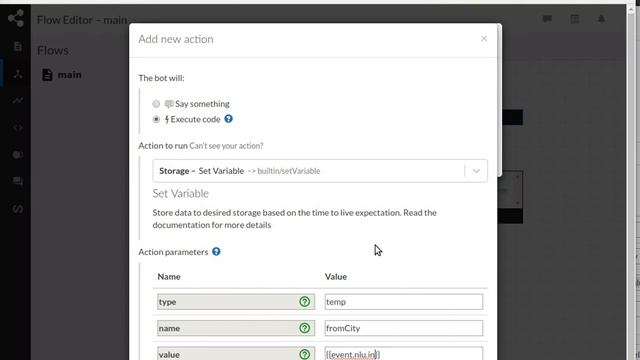
Task: Click the help icon beside Action parameters
Action: pyautogui.click(x=216, y=251)
